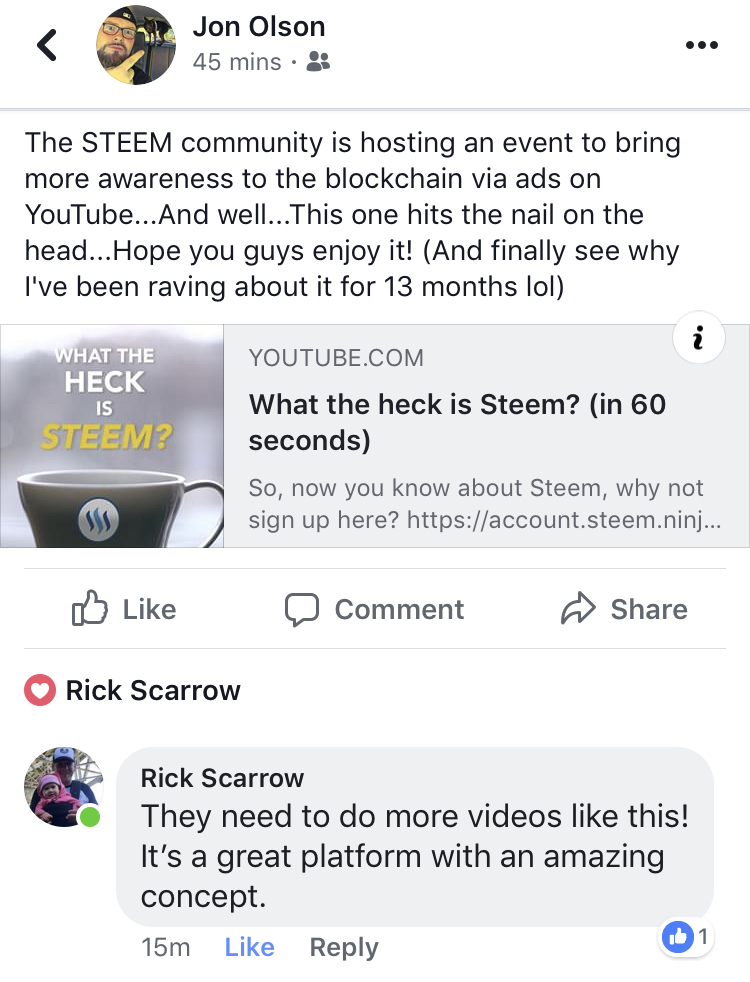Open Rick Scarrow's name in reactions
Screen dimensions: 750x982
click(x=153, y=690)
